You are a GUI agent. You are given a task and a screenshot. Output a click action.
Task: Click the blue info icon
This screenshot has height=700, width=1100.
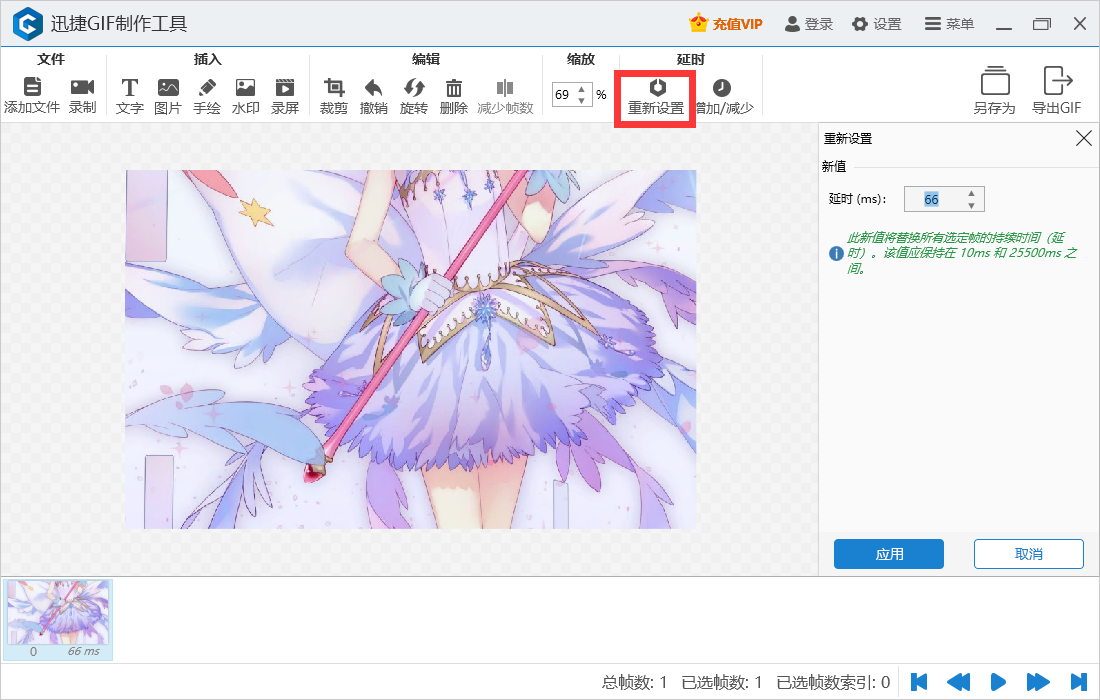click(x=836, y=253)
